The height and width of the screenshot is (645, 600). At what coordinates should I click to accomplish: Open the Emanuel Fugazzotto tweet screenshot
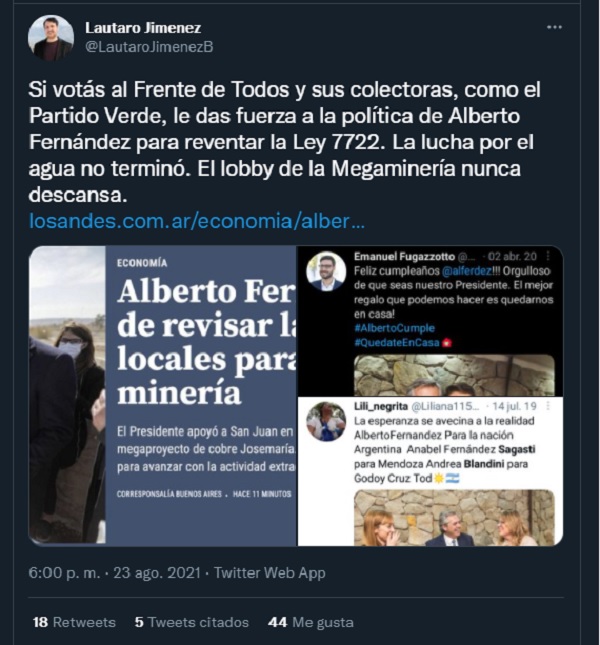[430, 321]
